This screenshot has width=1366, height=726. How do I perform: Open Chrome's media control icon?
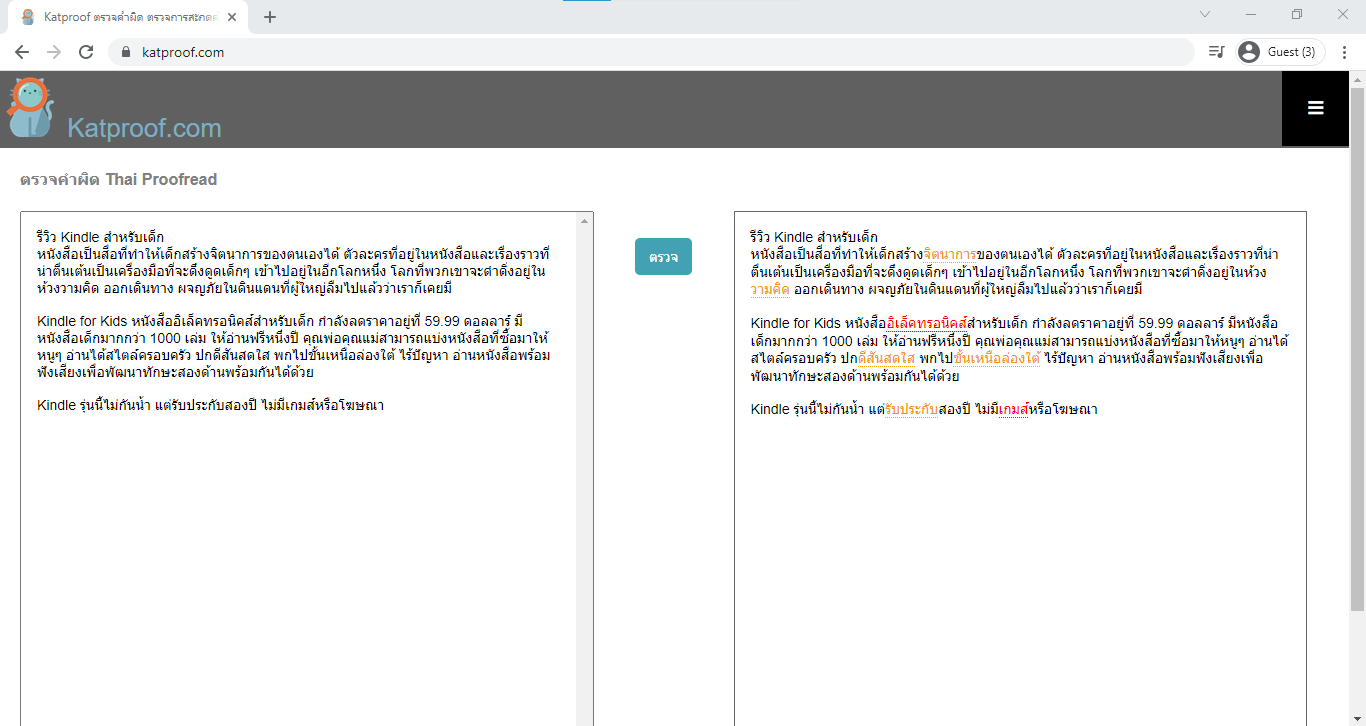1216,52
